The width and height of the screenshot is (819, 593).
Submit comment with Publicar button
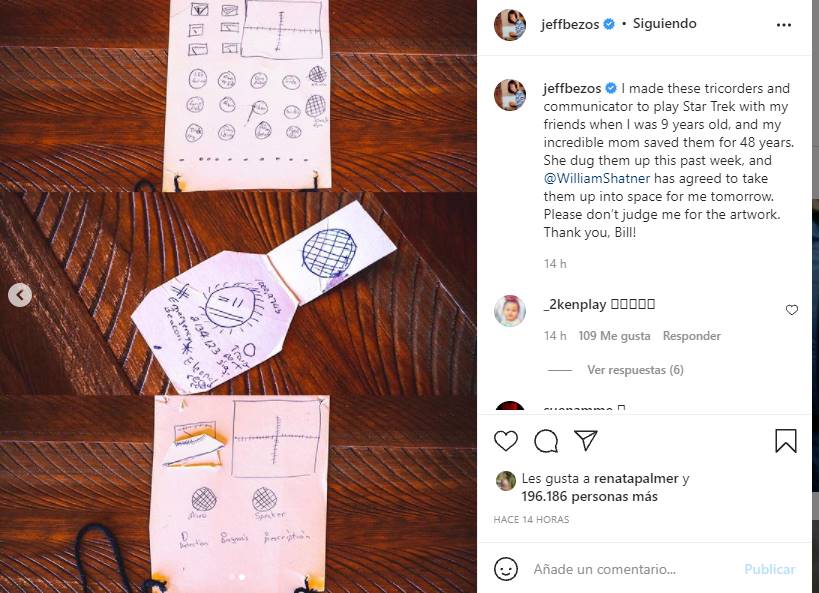click(x=769, y=569)
